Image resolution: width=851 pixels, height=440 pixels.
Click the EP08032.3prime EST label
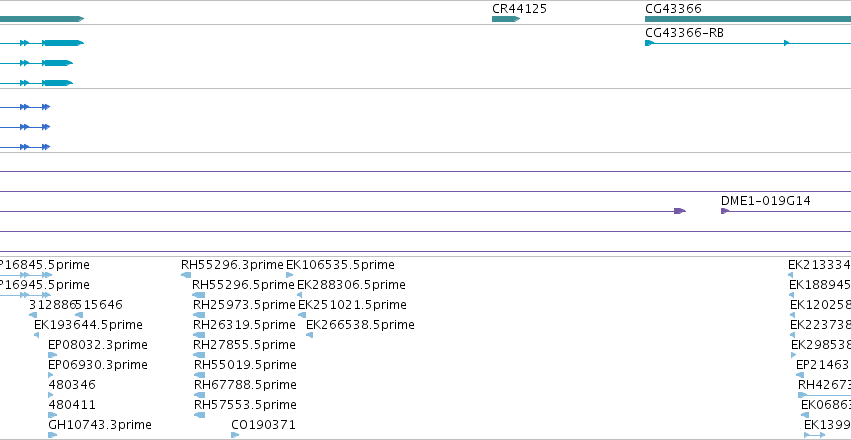tap(98, 345)
